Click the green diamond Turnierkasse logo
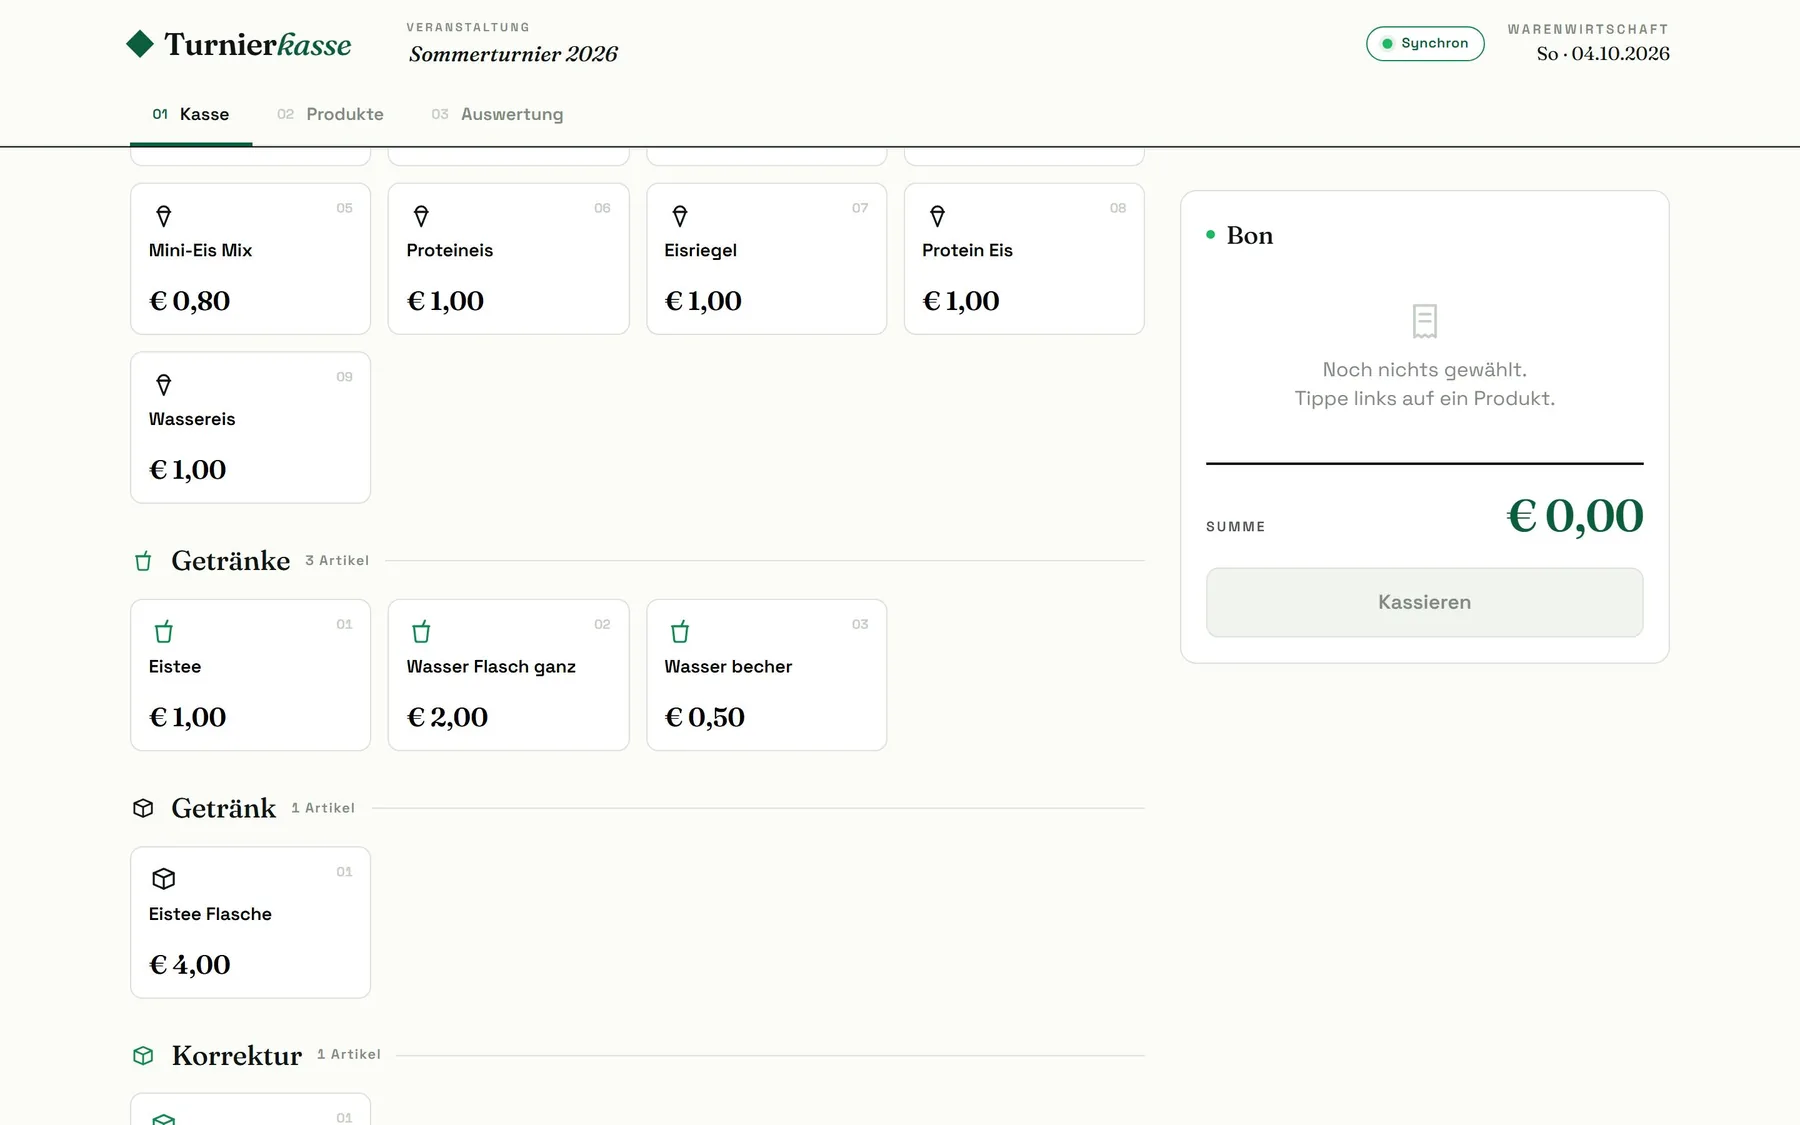The width and height of the screenshot is (1800, 1125). [140, 44]
